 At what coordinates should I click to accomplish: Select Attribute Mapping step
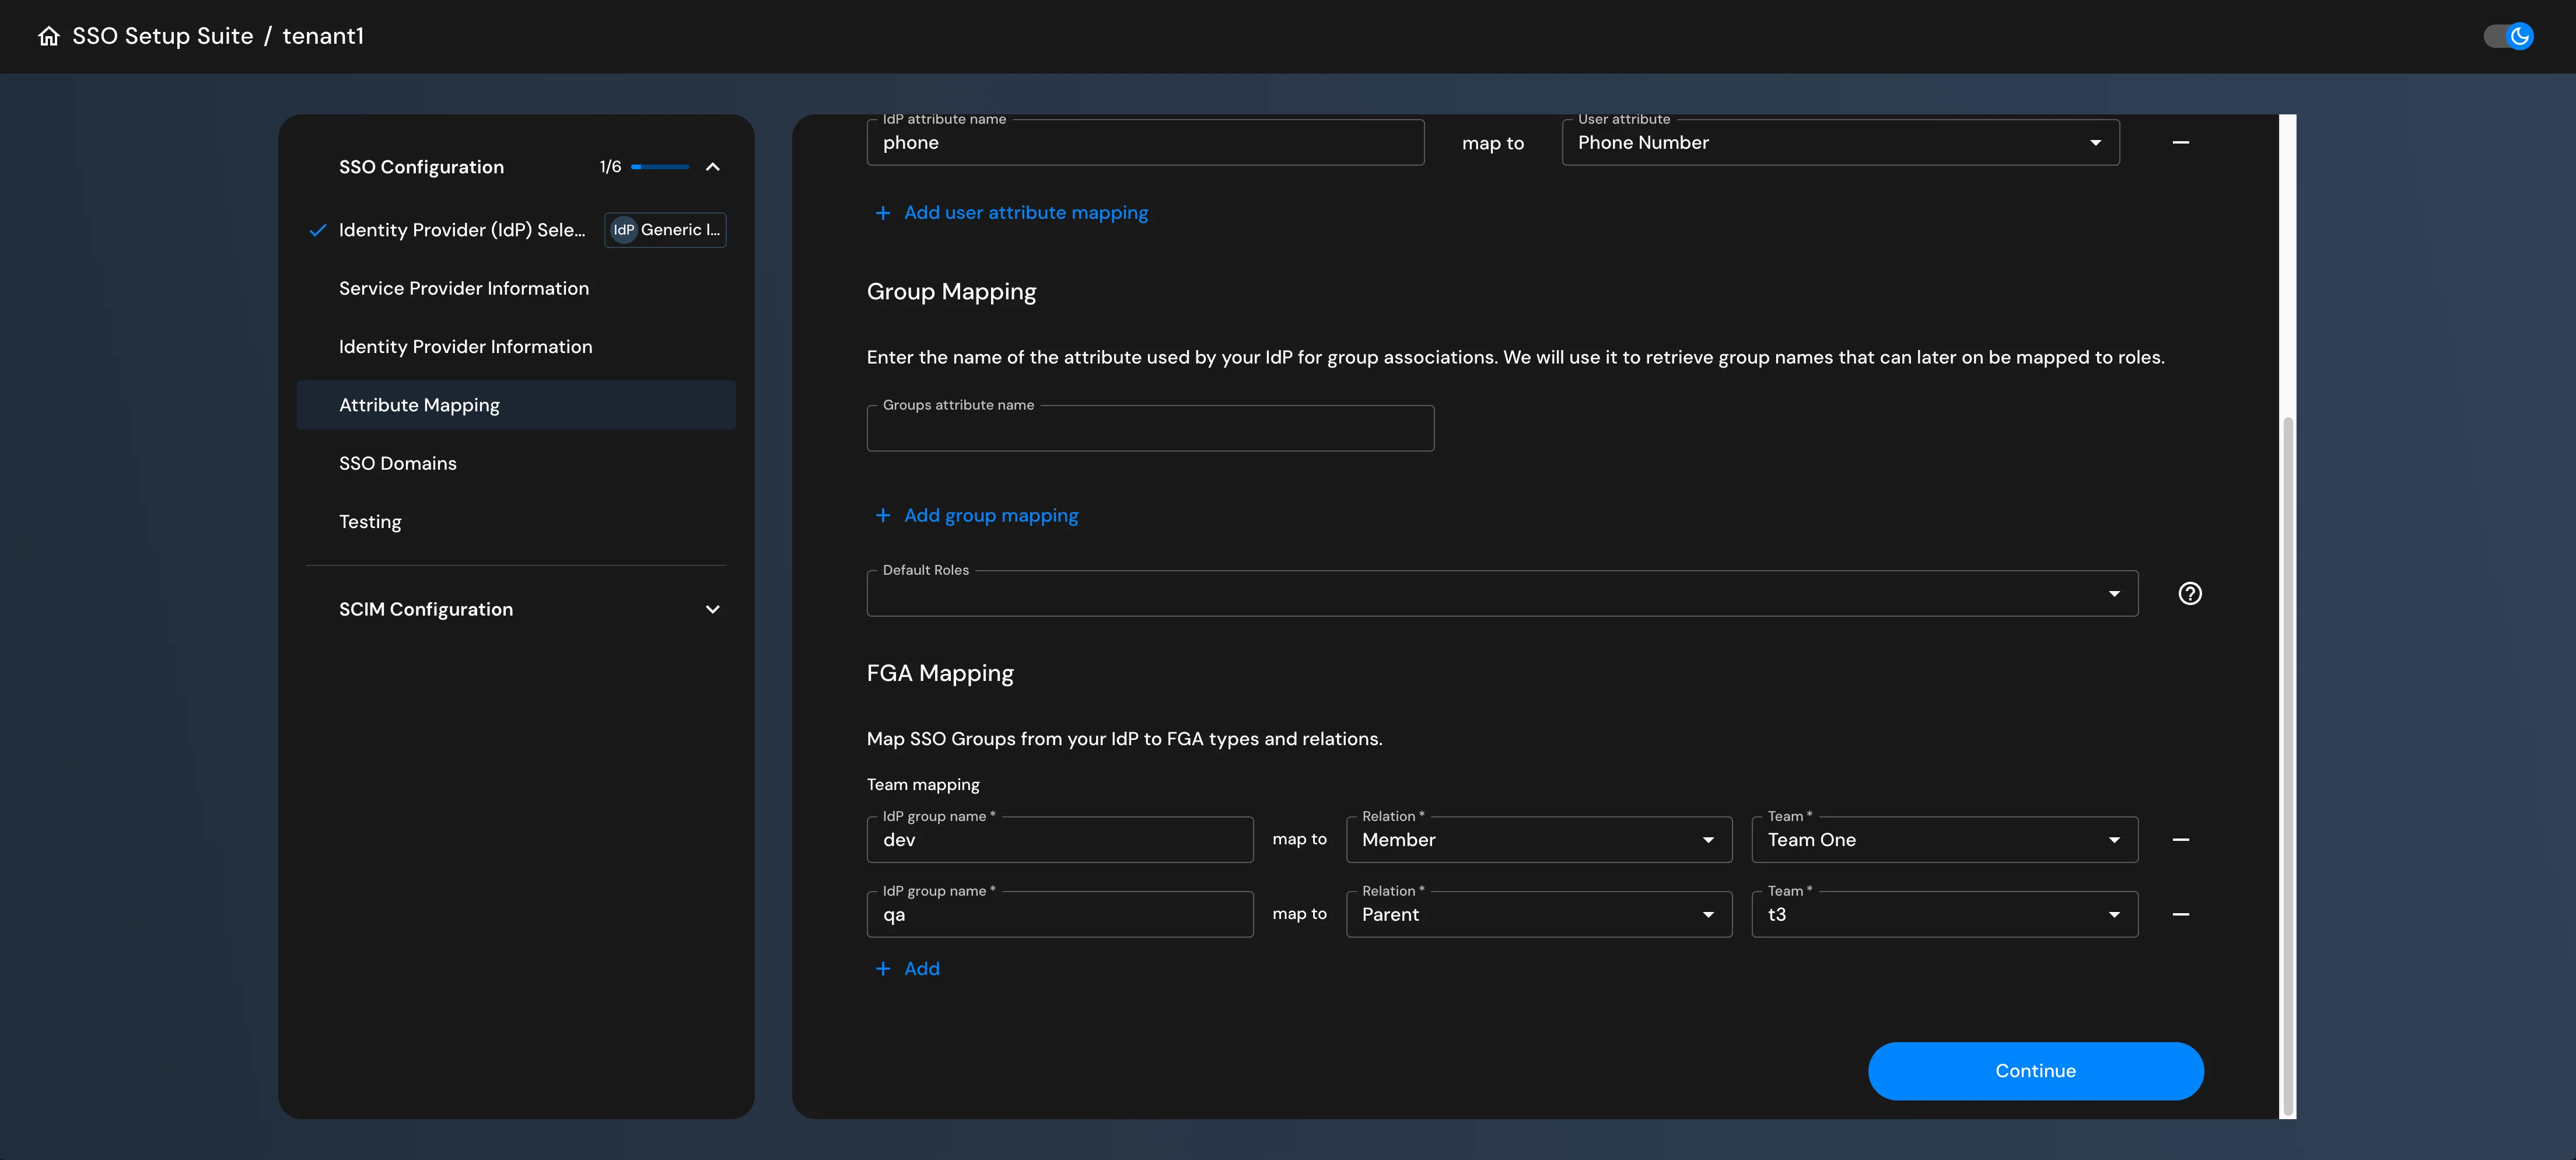coord(516,405)
